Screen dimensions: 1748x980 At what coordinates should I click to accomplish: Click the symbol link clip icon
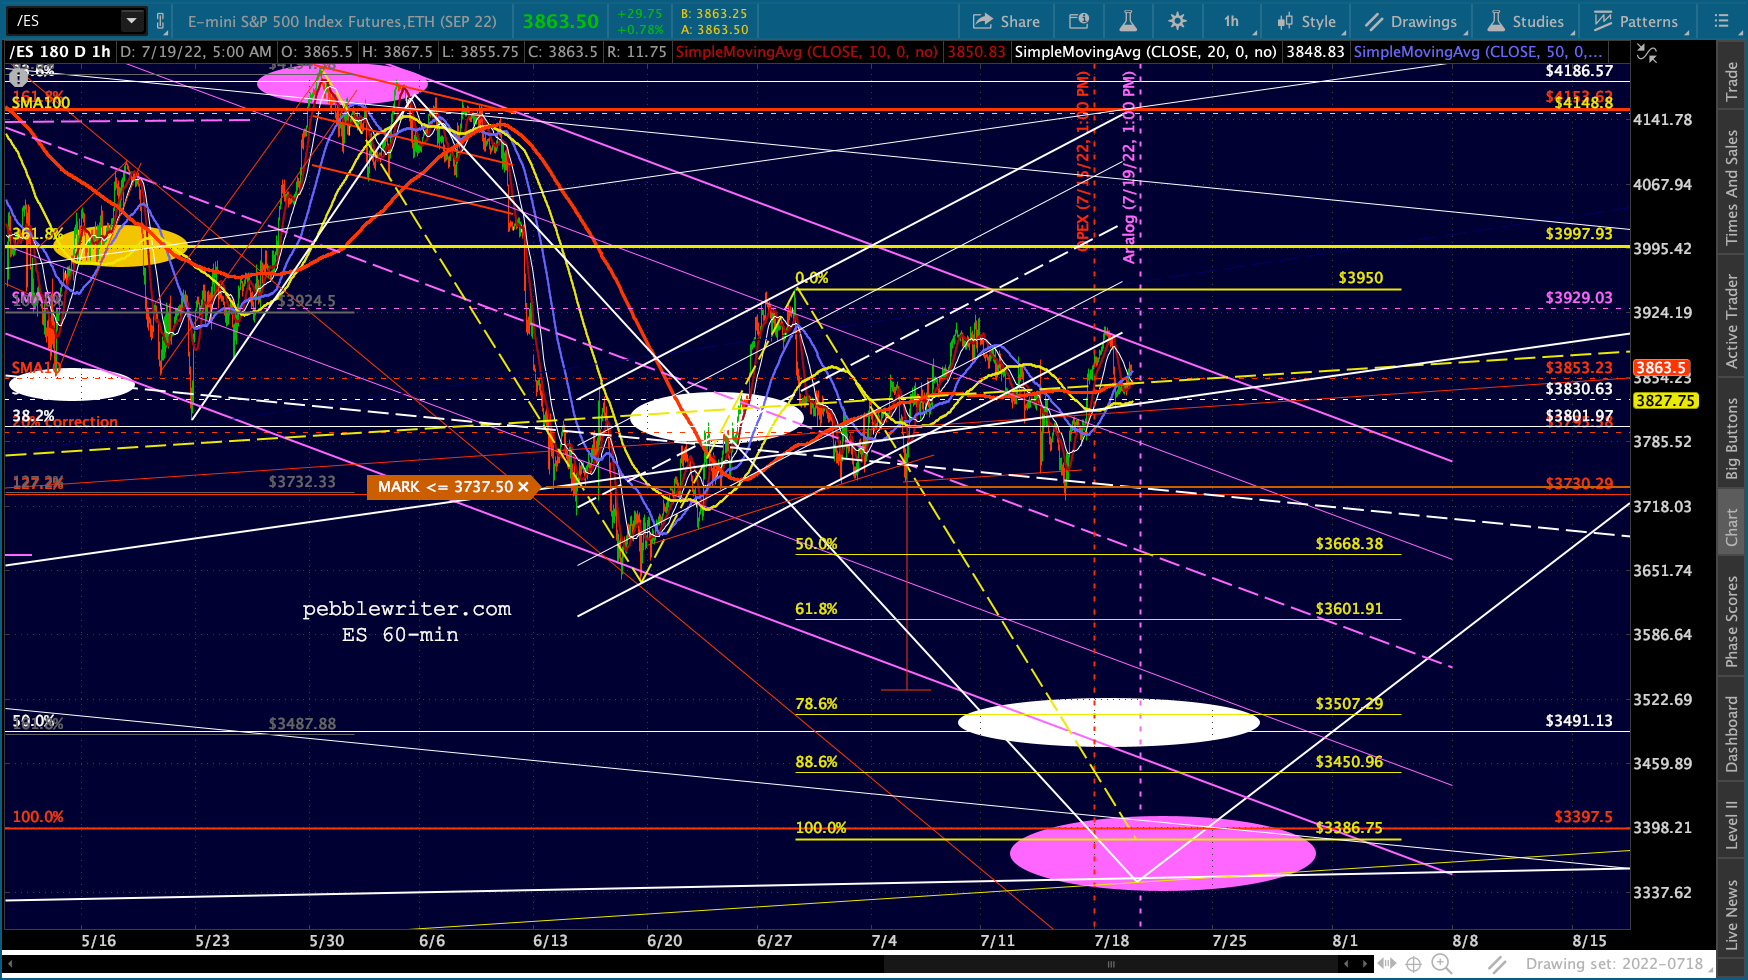click(x=160, y=21)
